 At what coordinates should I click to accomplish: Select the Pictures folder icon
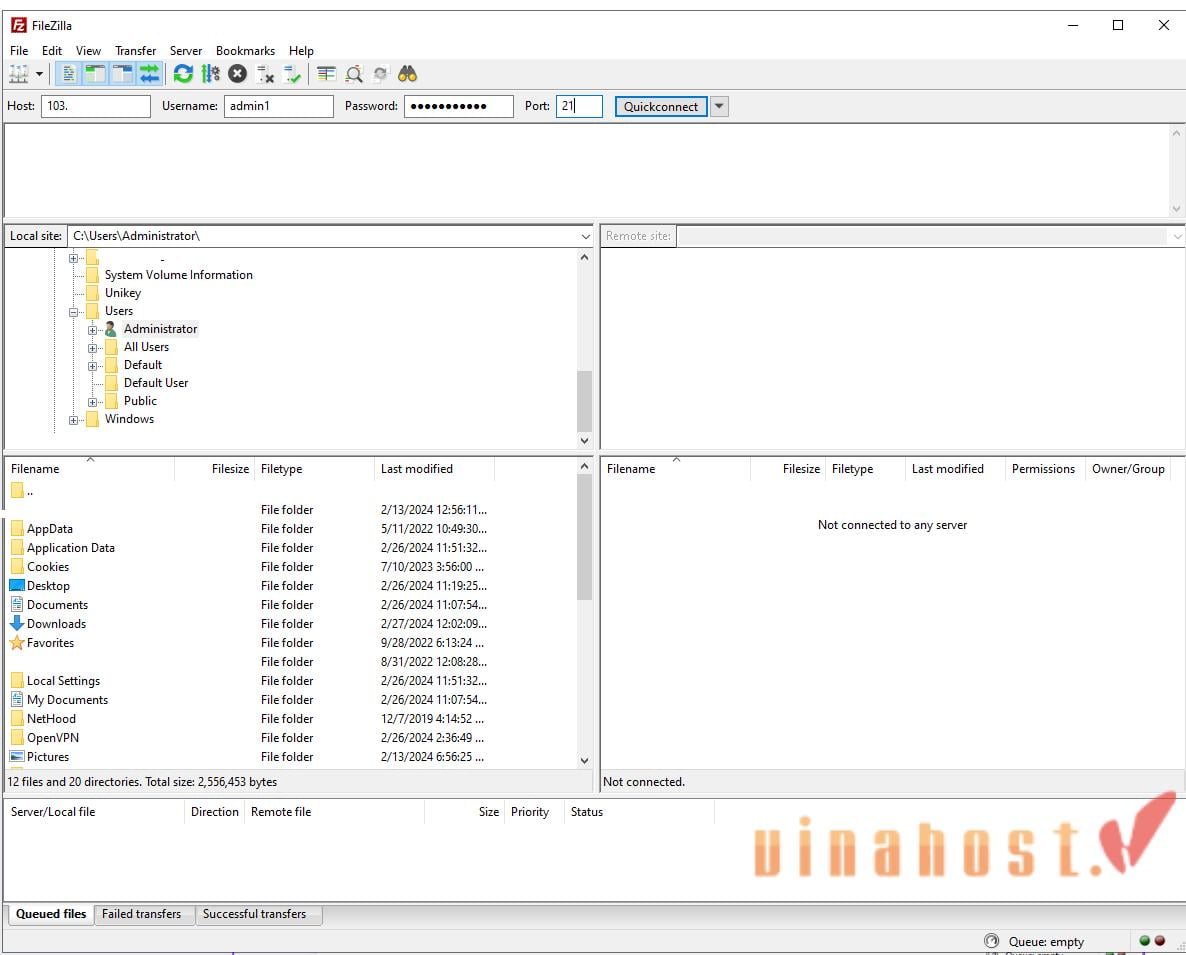17,756
